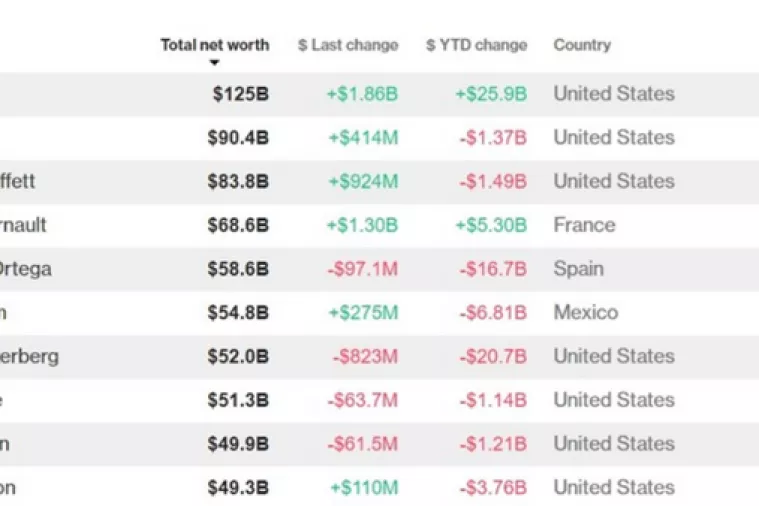Click the Country column header
The height and width of the screenshot is (506, 759).
coord(582,45)
